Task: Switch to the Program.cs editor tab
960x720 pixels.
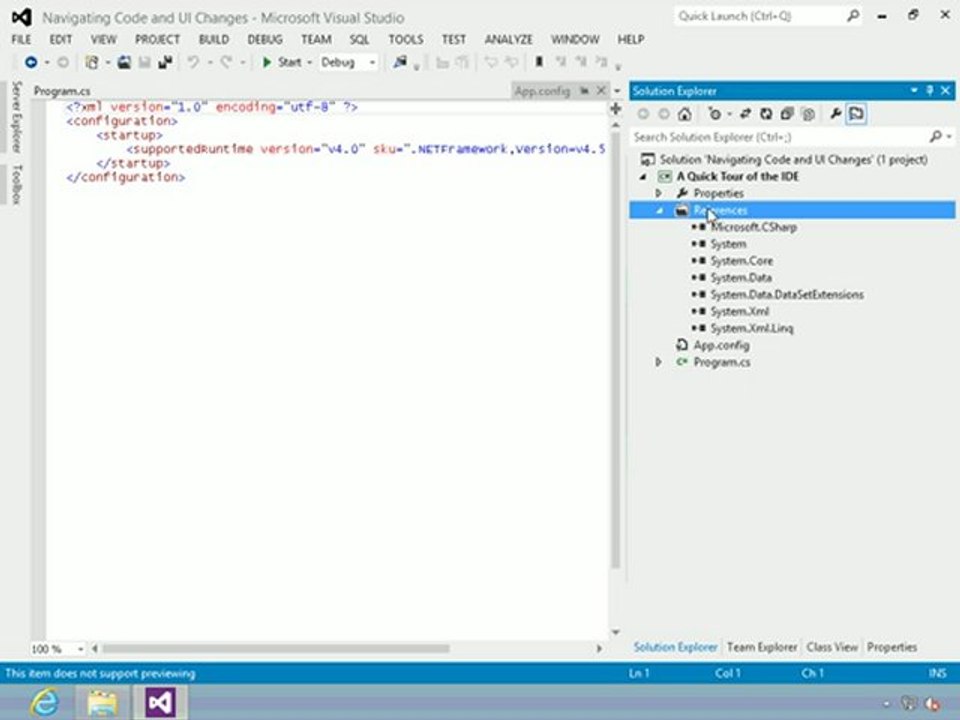Action: point(62,91)
